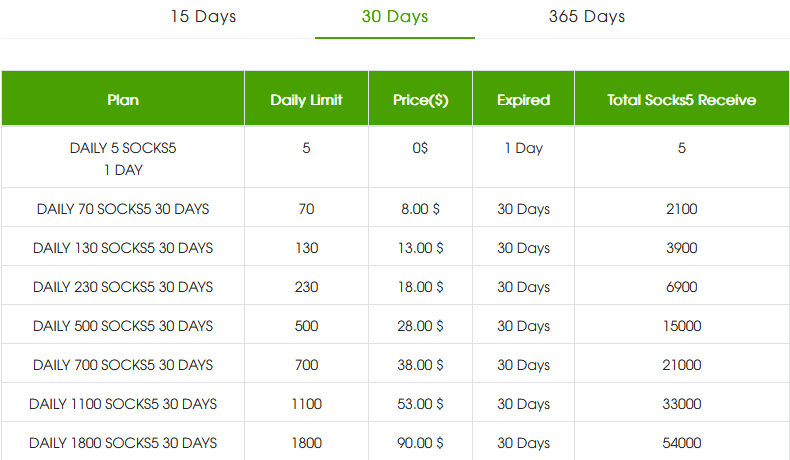Click the Total Socks5 Receive header
The width and height of the screenshot is (790, 460).
[681, 100]
